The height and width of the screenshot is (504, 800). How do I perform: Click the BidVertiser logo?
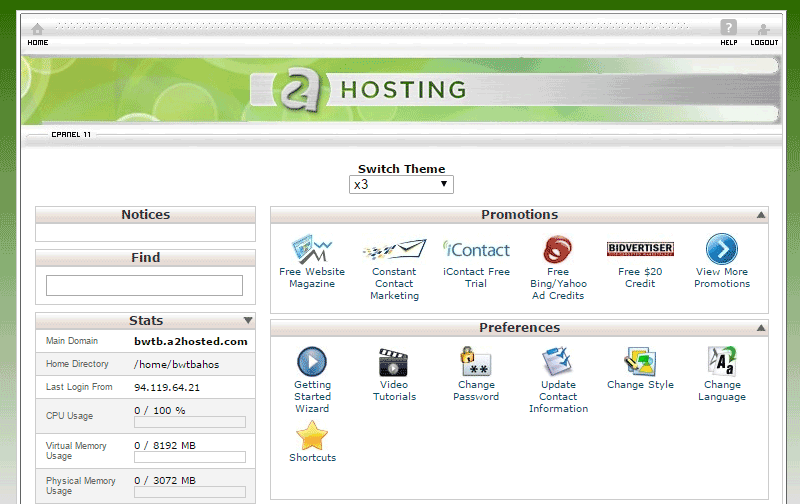pos(640,248)
